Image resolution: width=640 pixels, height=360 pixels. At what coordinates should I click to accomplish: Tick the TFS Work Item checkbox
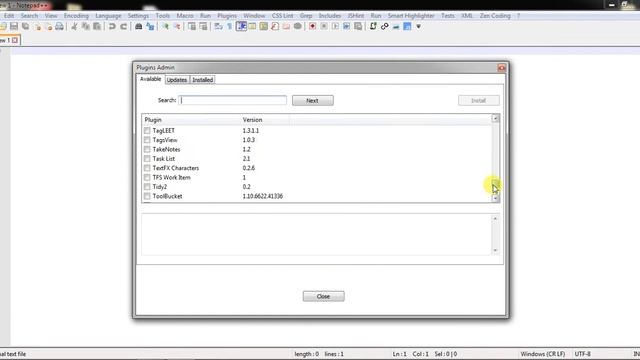pos(147,178)
